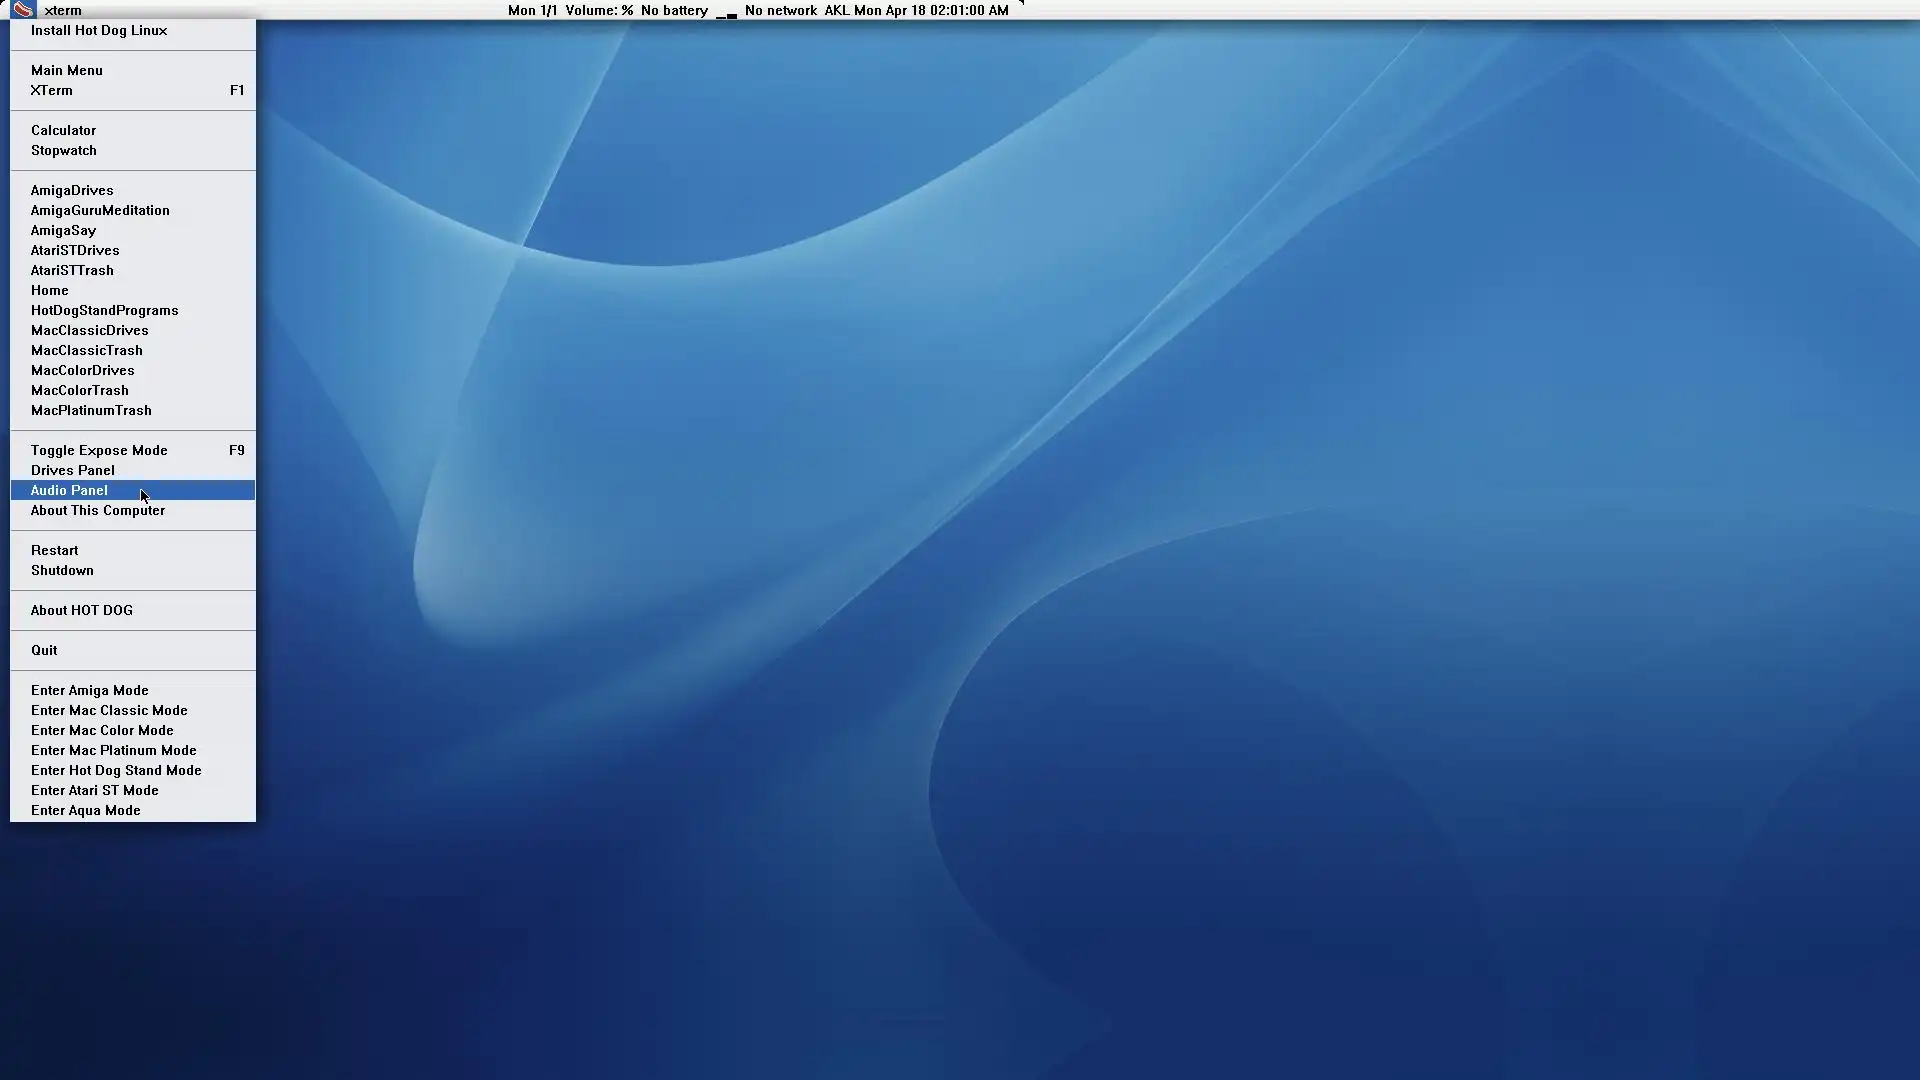Image resolution: width=1920 pixels, height=1080 pixels.
Task: Click the Volume status indicator
Action: [599, 10]
